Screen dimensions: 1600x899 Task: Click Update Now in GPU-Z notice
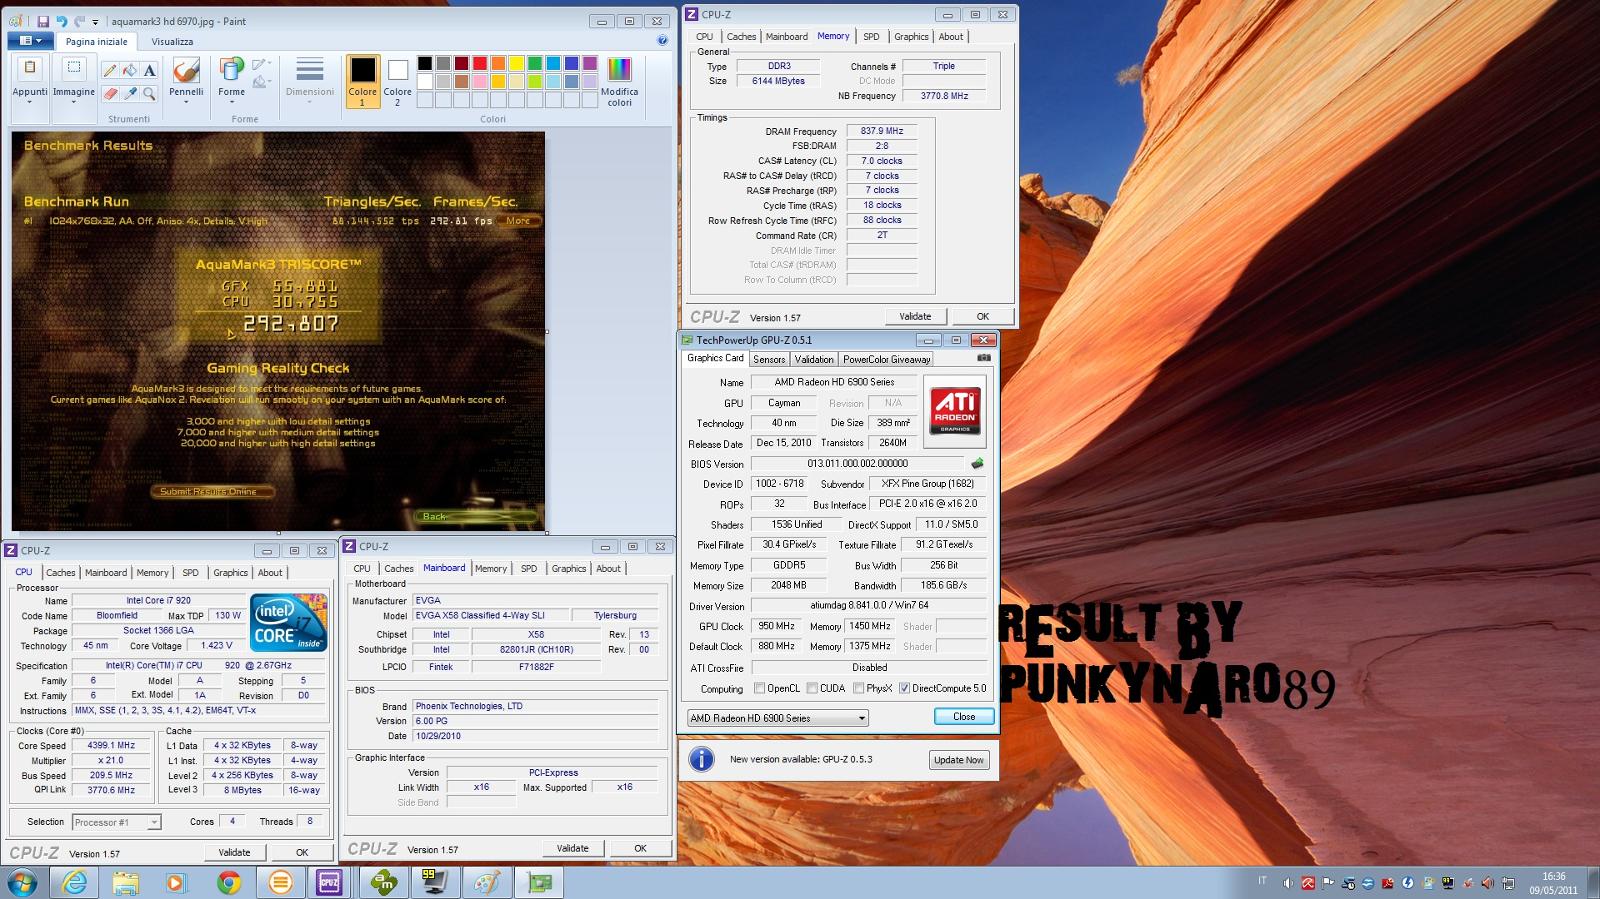[959, 760]
